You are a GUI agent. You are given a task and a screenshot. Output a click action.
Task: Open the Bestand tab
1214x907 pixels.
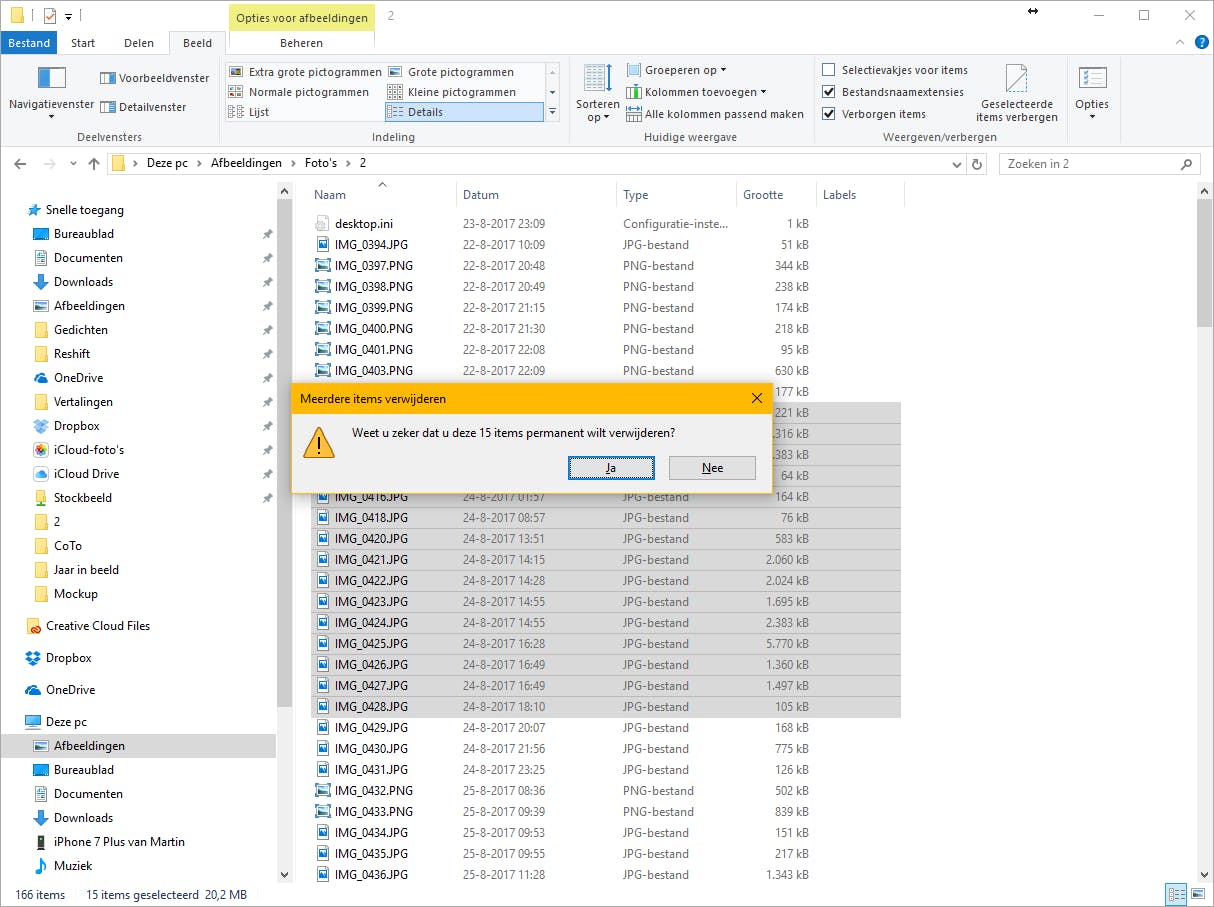tap(30, 43)
